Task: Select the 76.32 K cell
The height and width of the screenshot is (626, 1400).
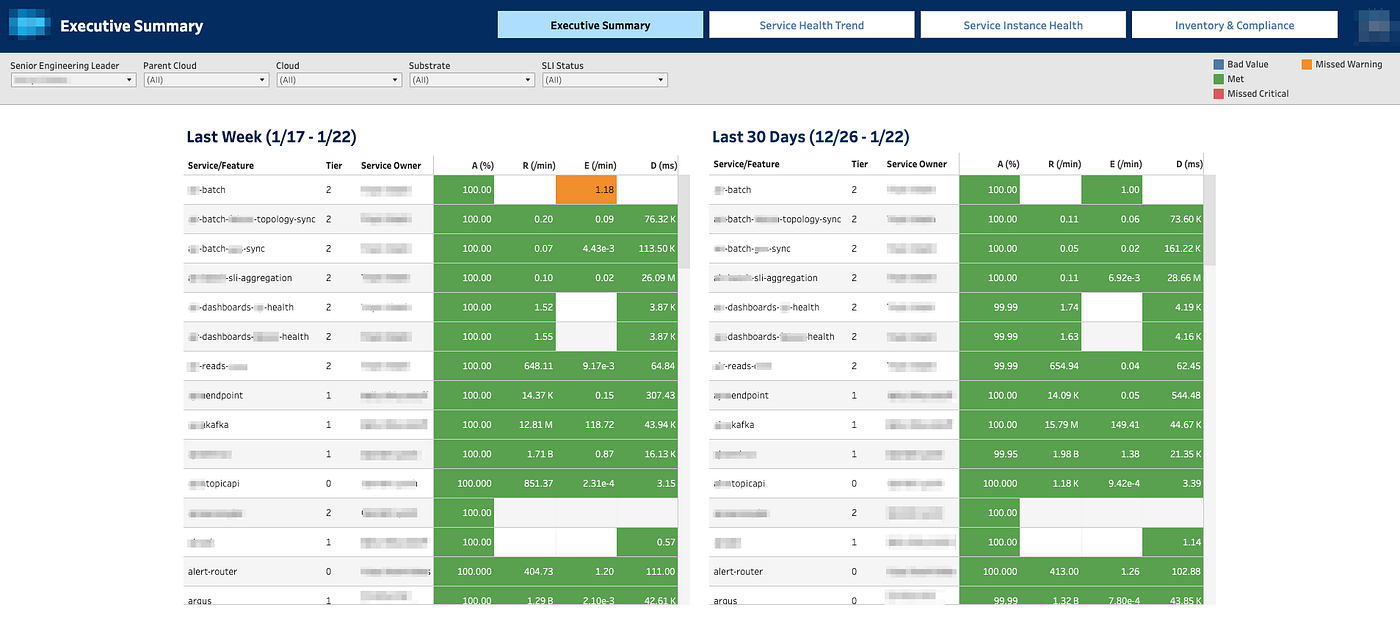Action: (647, 219)
